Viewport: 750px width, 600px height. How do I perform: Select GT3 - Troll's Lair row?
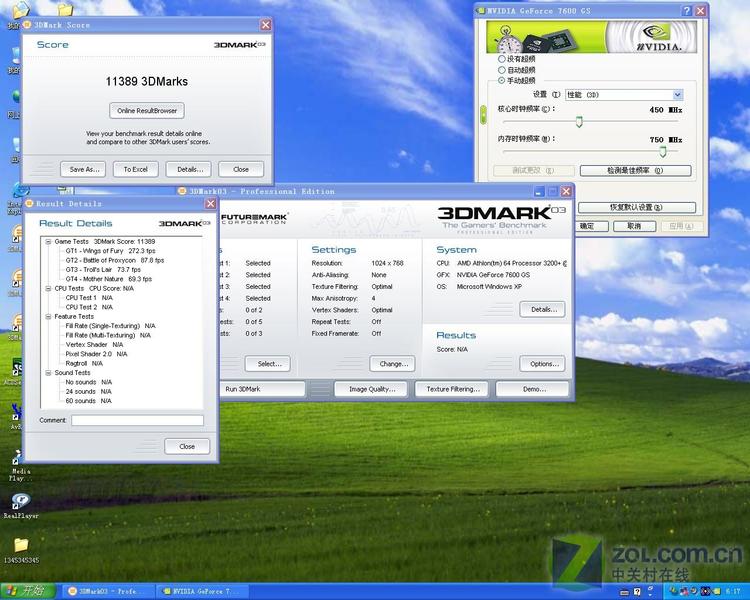tap(103, 270)
